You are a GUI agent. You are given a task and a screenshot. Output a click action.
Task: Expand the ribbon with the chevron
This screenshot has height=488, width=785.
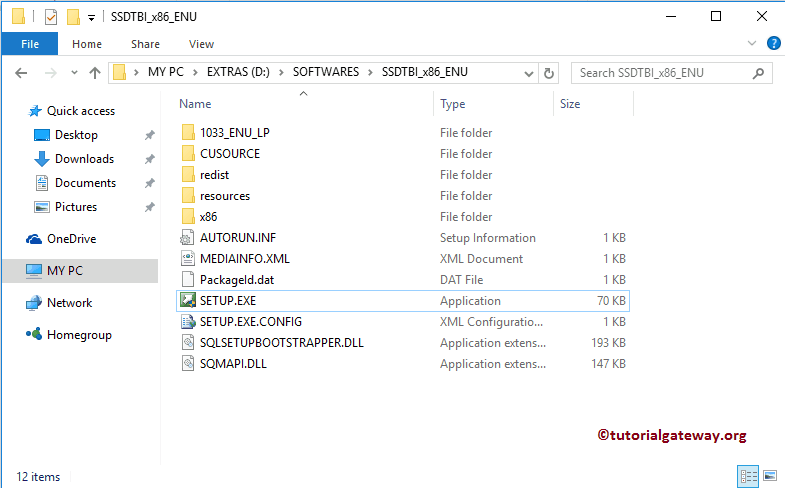point(751,44)
